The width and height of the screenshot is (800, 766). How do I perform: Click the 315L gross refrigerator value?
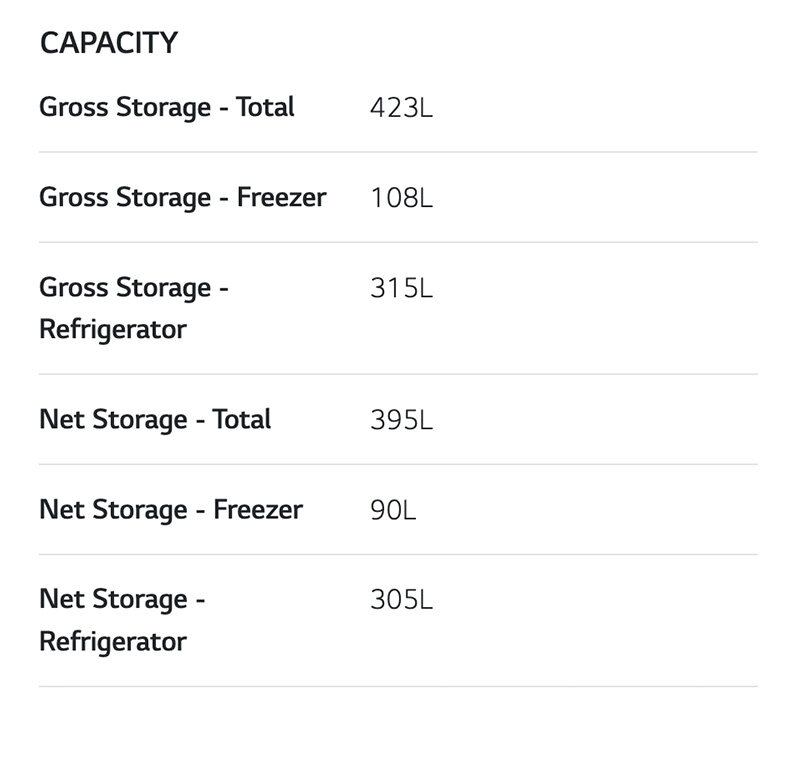pyautogui.click(x=401, y=288)
